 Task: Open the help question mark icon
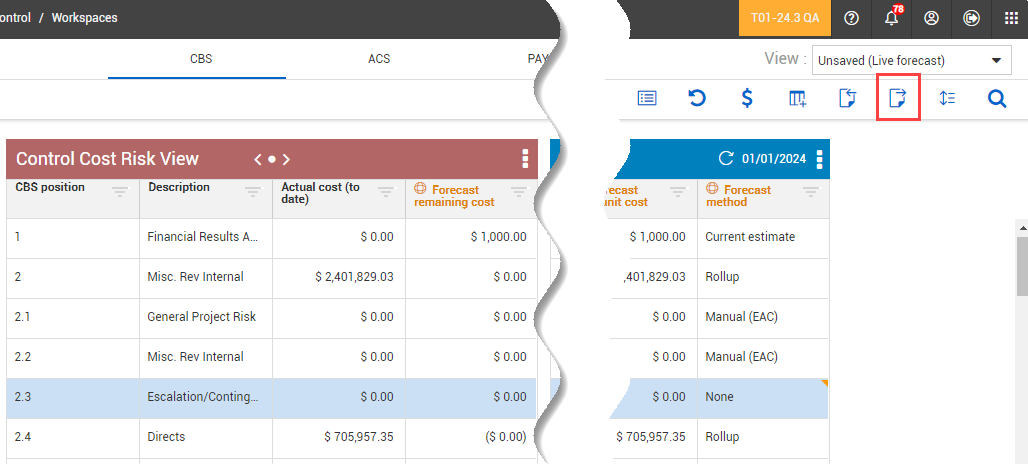point(851,18)
